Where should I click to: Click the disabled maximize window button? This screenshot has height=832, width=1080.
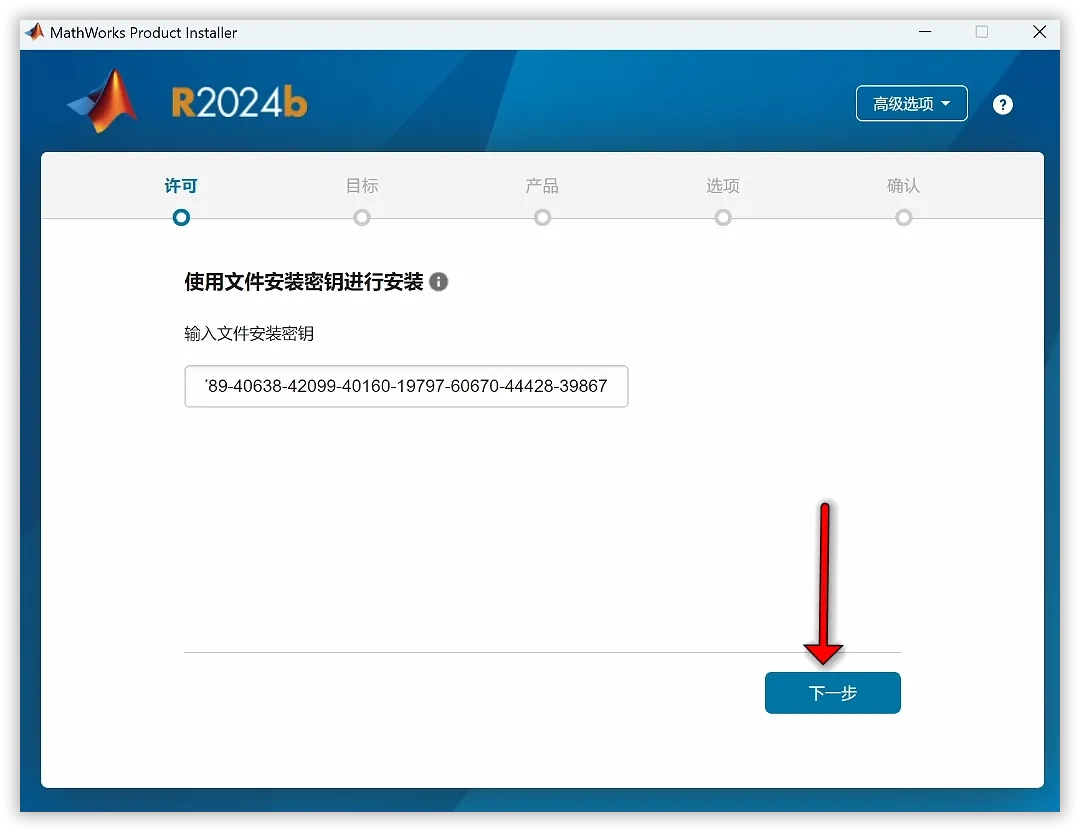982,32
